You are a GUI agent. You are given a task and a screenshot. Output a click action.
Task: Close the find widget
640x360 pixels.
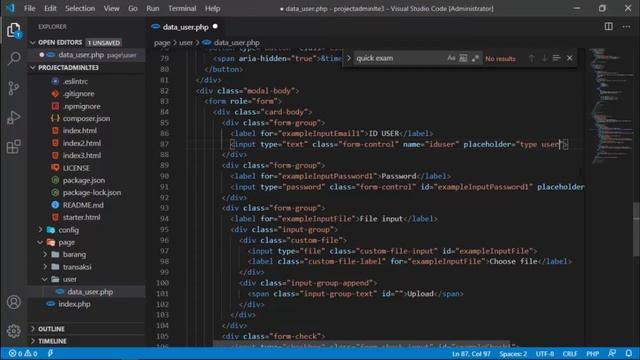click(x=569, y=58)
